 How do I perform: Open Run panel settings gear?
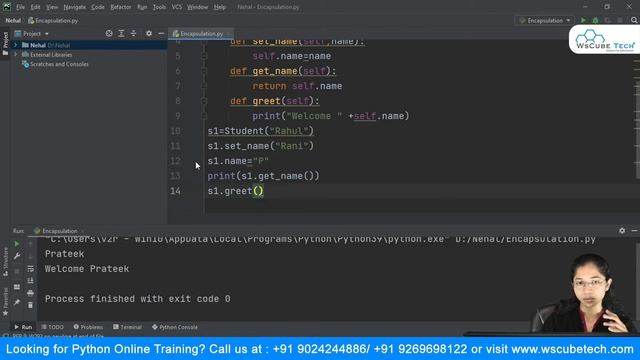pos(622,231)
